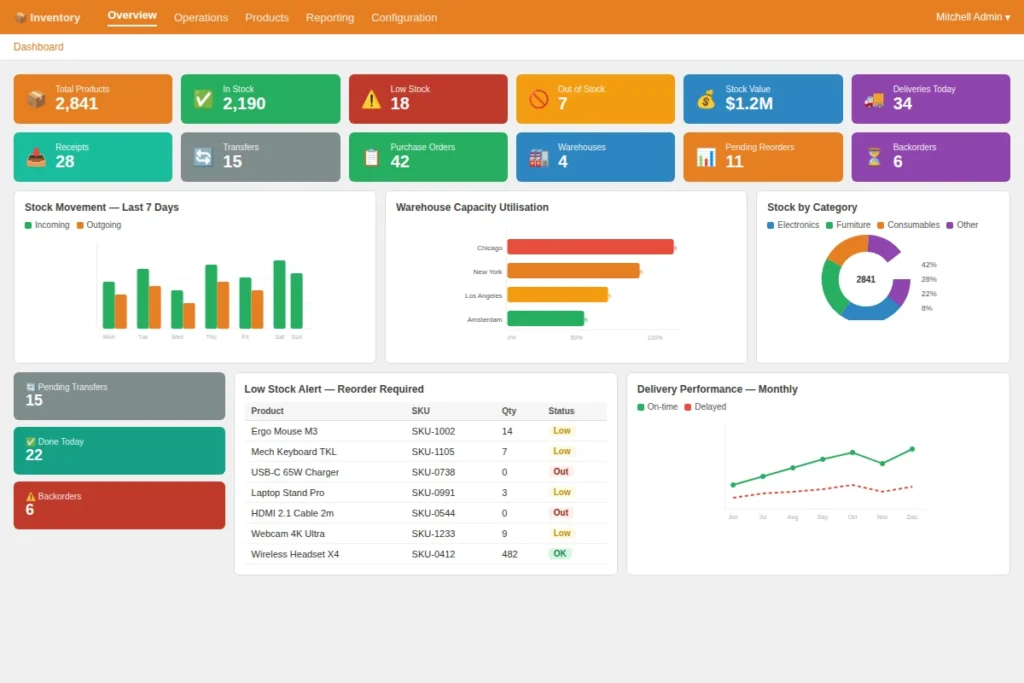The height and width of the screenshot is (683, 1024).
Task: Toggle the On-time legend entry
Action: coord(657,407)
